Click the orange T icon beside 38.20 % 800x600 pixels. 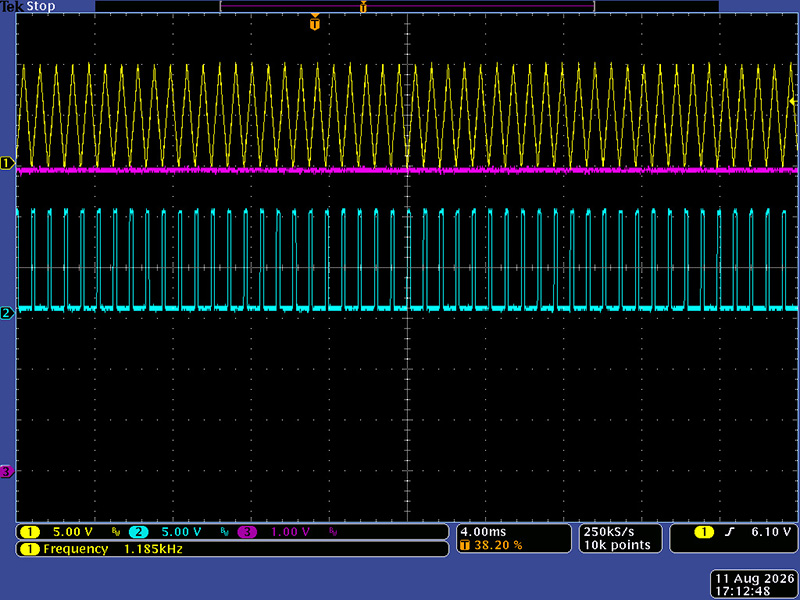tap(464, 545)
